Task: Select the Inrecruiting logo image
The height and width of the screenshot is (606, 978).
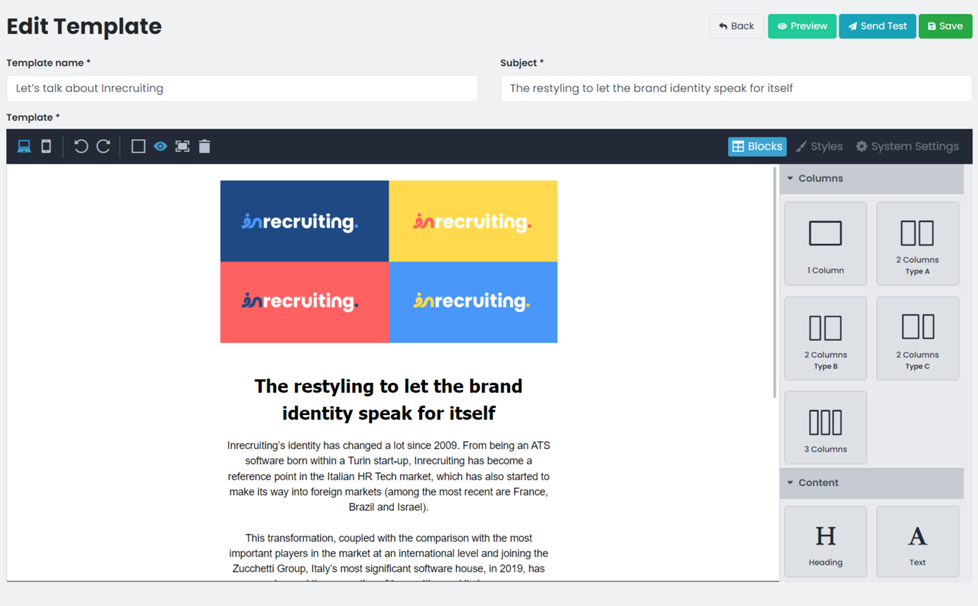Action: [389, 262]
